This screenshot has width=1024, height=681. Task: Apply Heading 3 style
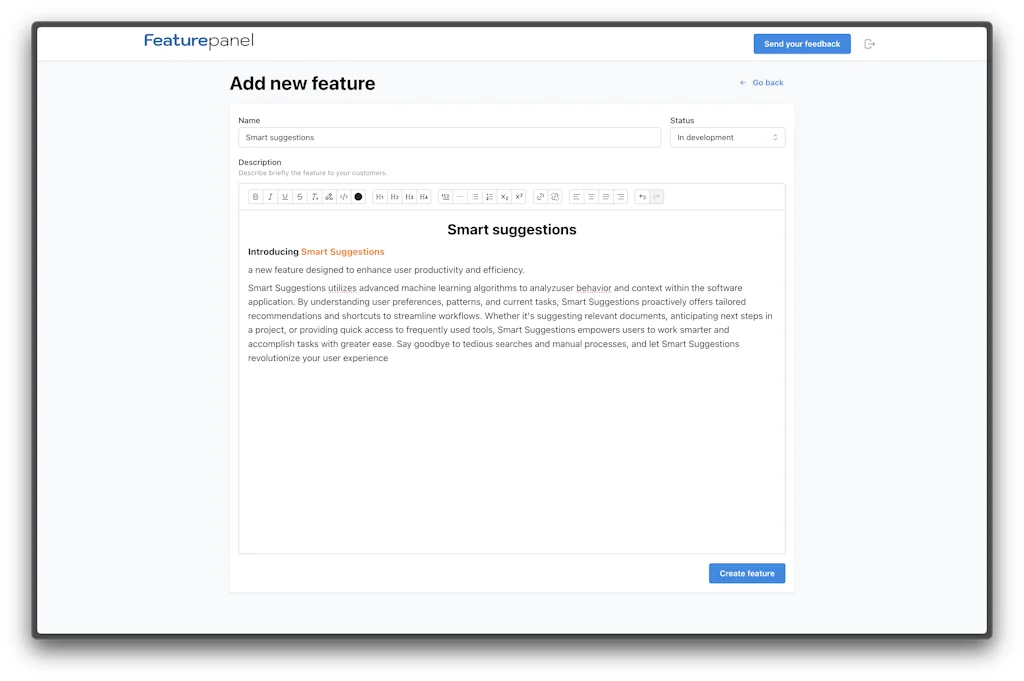(409, 196)
